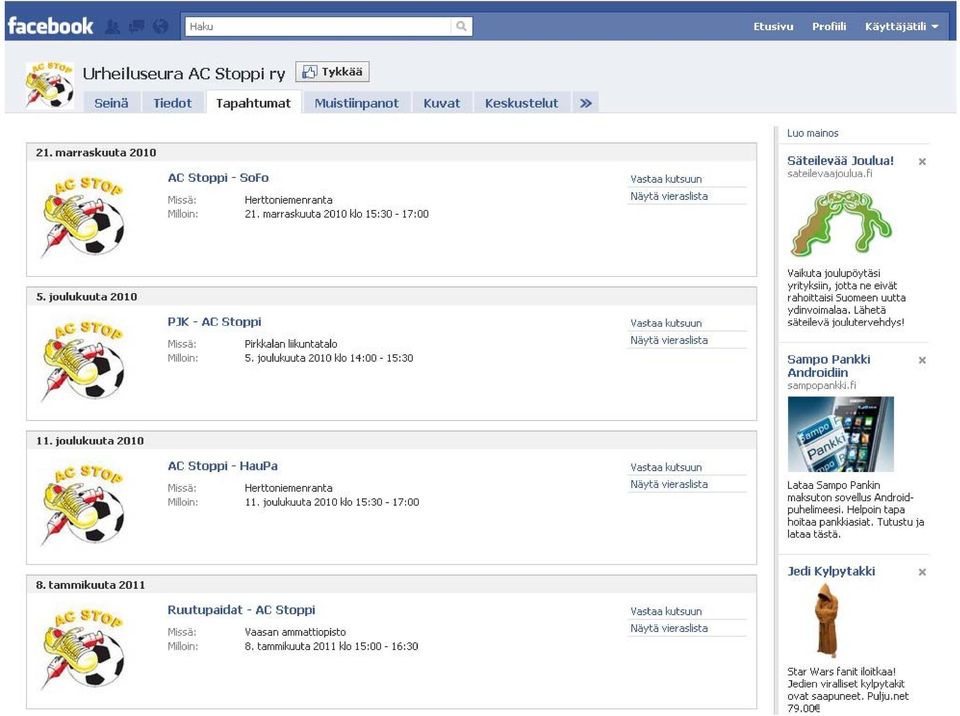Click the 21. marraskuuta 2010 date header
Screen dimensions: 960x716
pyautogui.click(x=96, y=152)
